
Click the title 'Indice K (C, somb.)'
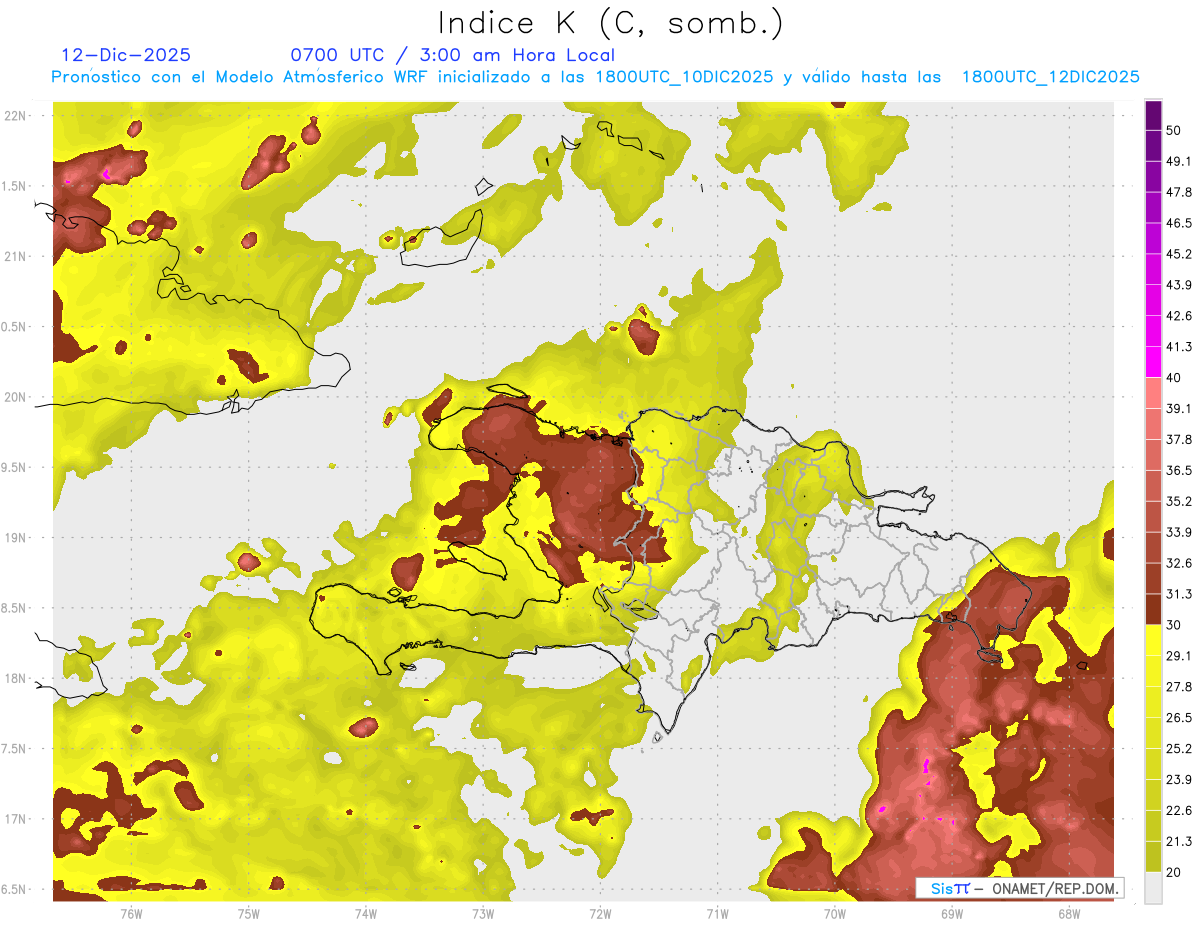[610, 23]
